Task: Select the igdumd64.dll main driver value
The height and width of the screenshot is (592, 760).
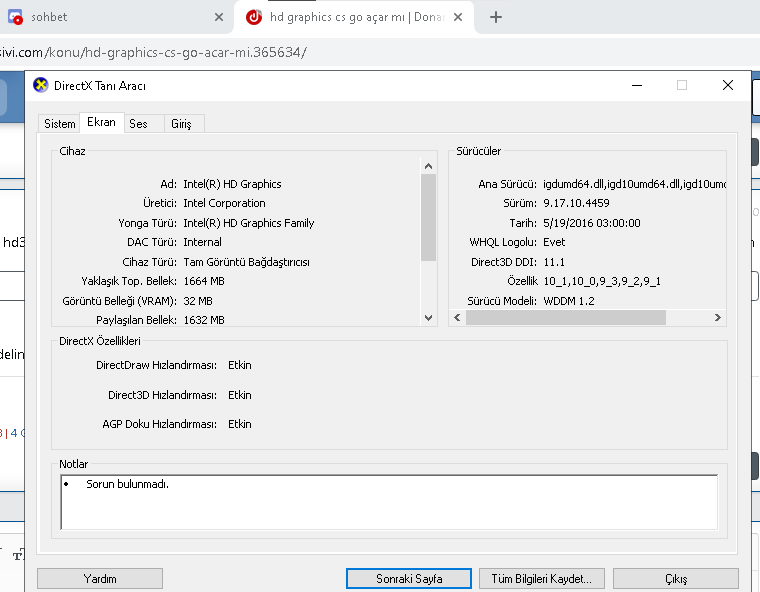Action: click(634, 184)
